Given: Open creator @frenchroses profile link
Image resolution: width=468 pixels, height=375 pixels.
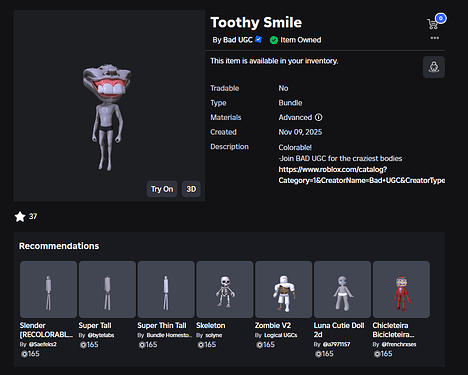Looking at the screenshot, I should [x=399, y=344].
